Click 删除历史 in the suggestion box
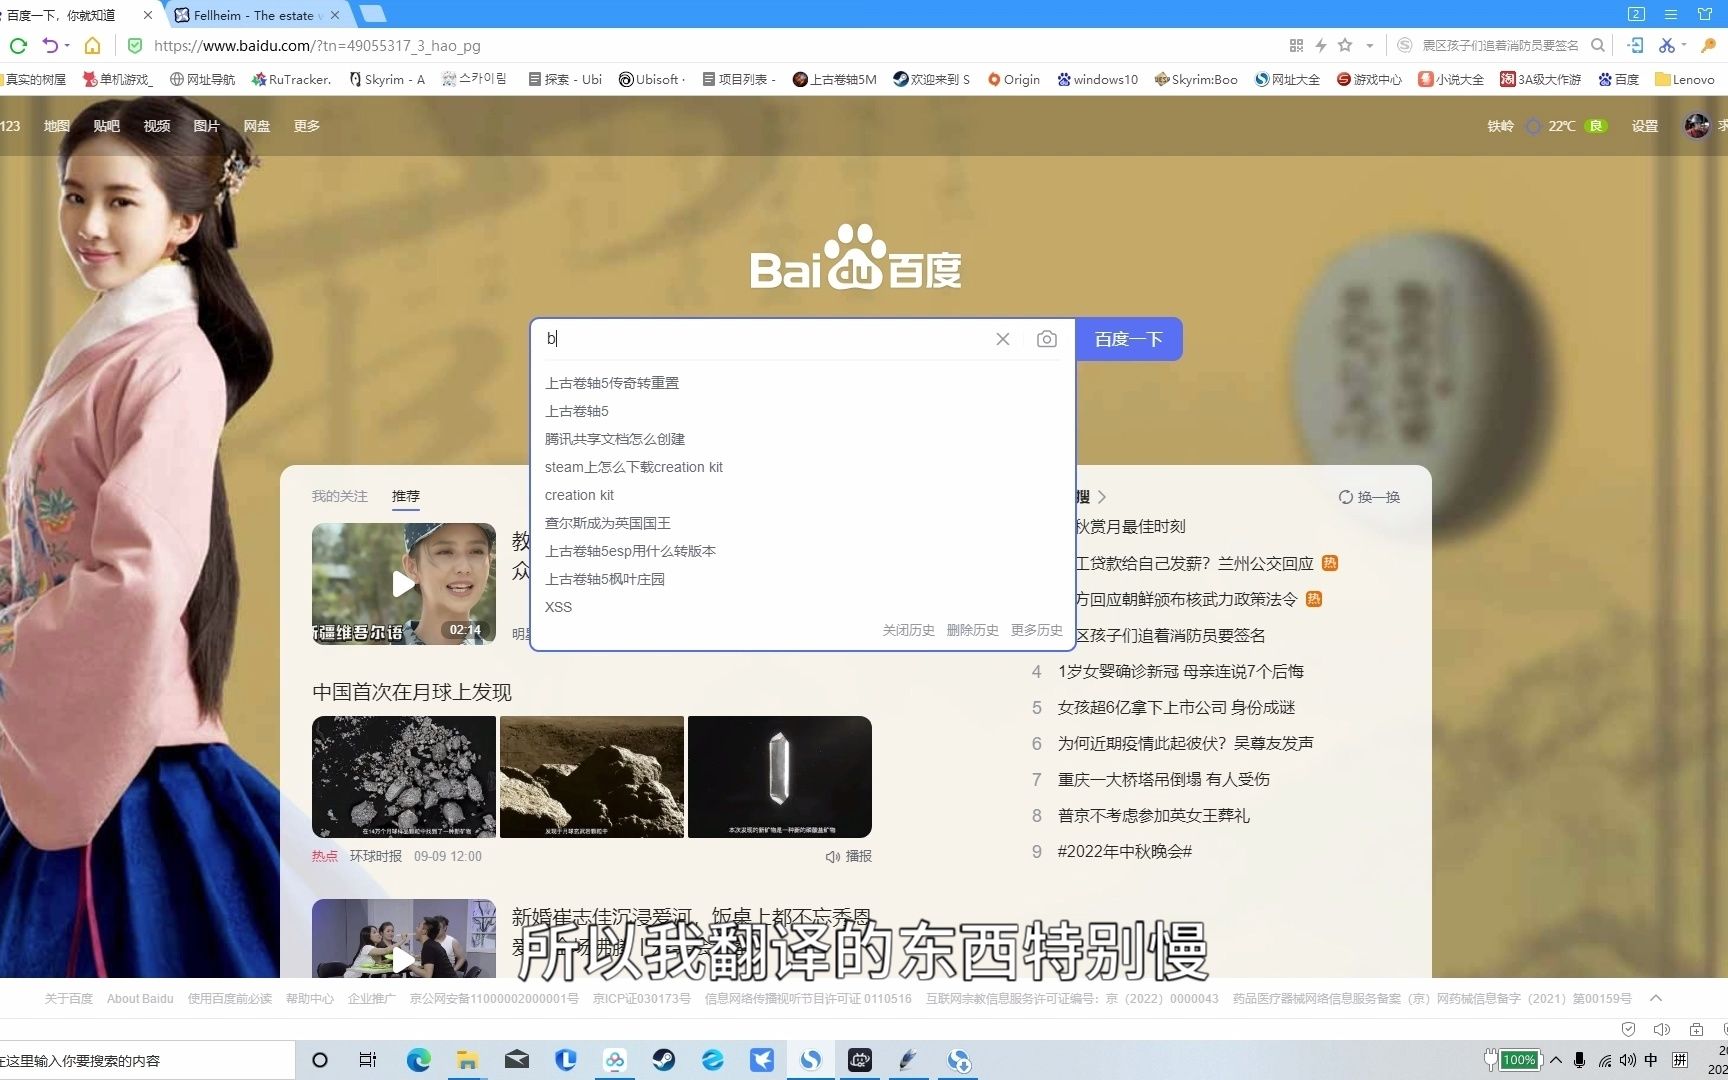 click(972, 630)
